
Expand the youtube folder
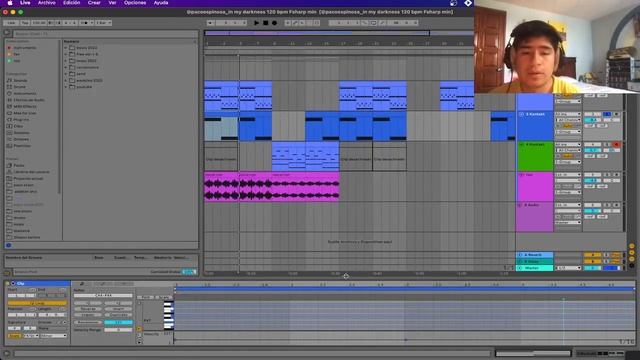tap(66, 87)
